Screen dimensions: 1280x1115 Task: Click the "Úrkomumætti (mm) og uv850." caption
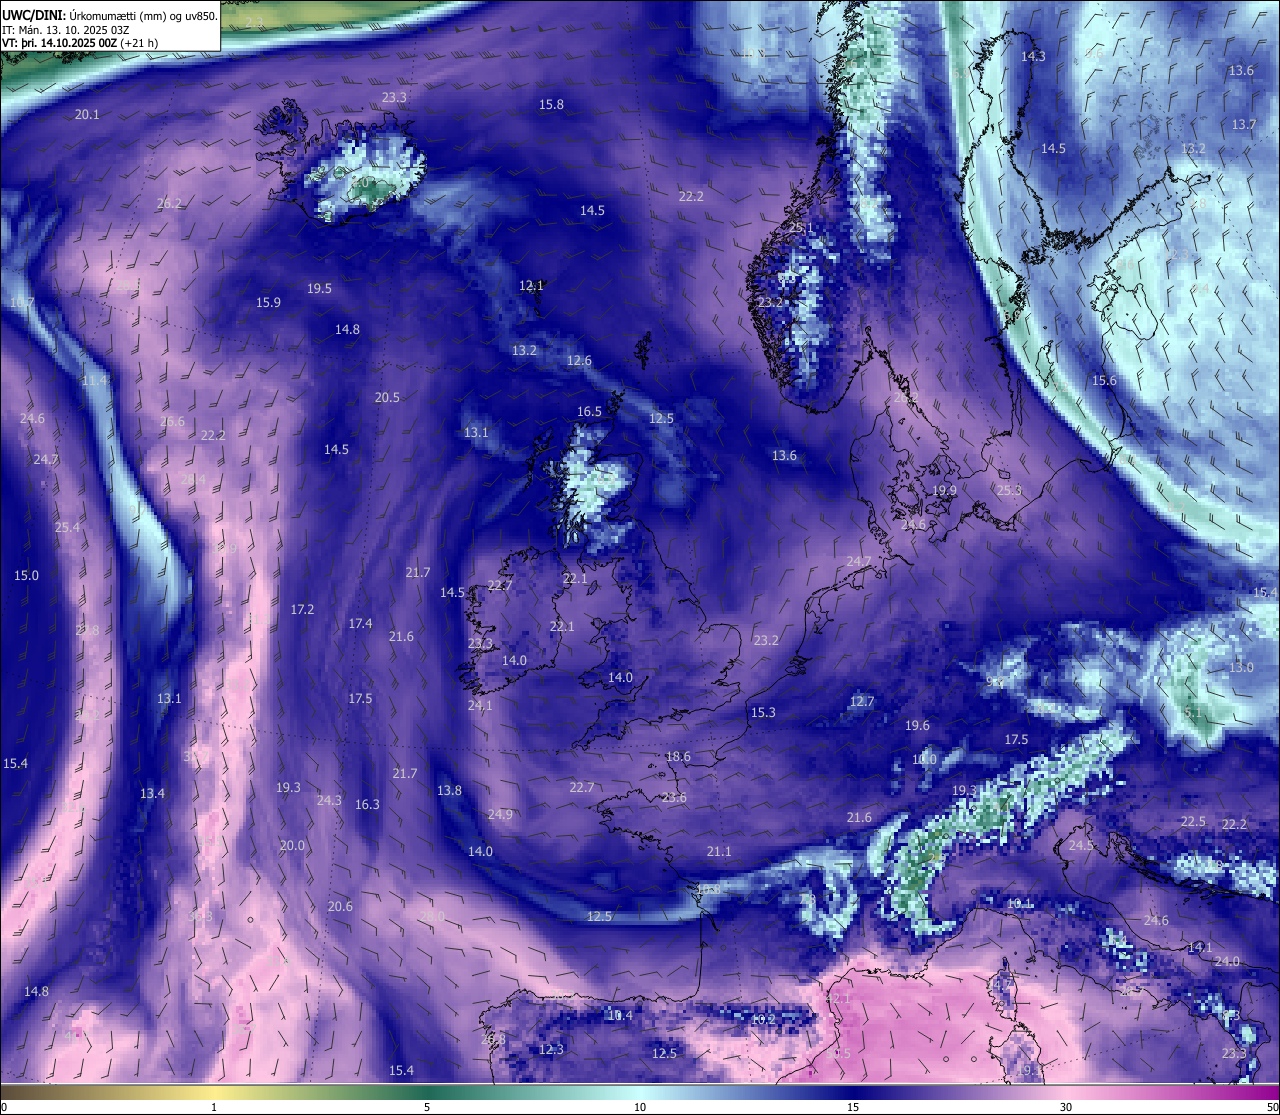(143, 15)
